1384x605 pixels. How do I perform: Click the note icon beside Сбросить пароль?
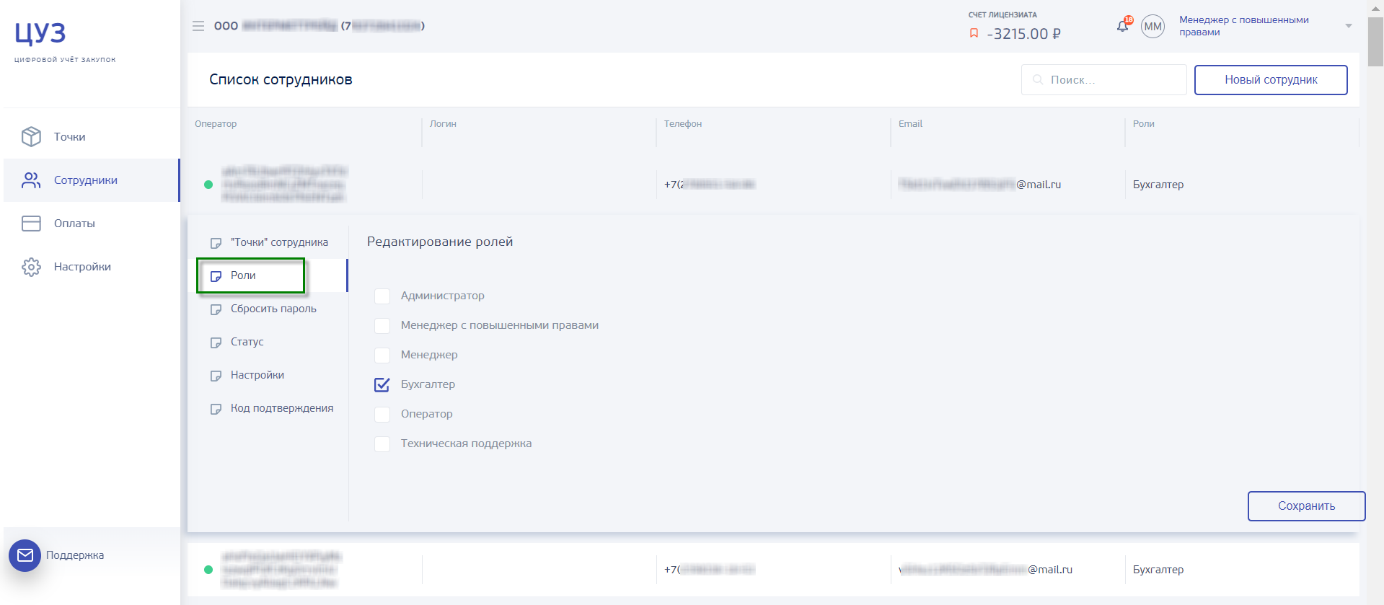click(x=215, y=309)
